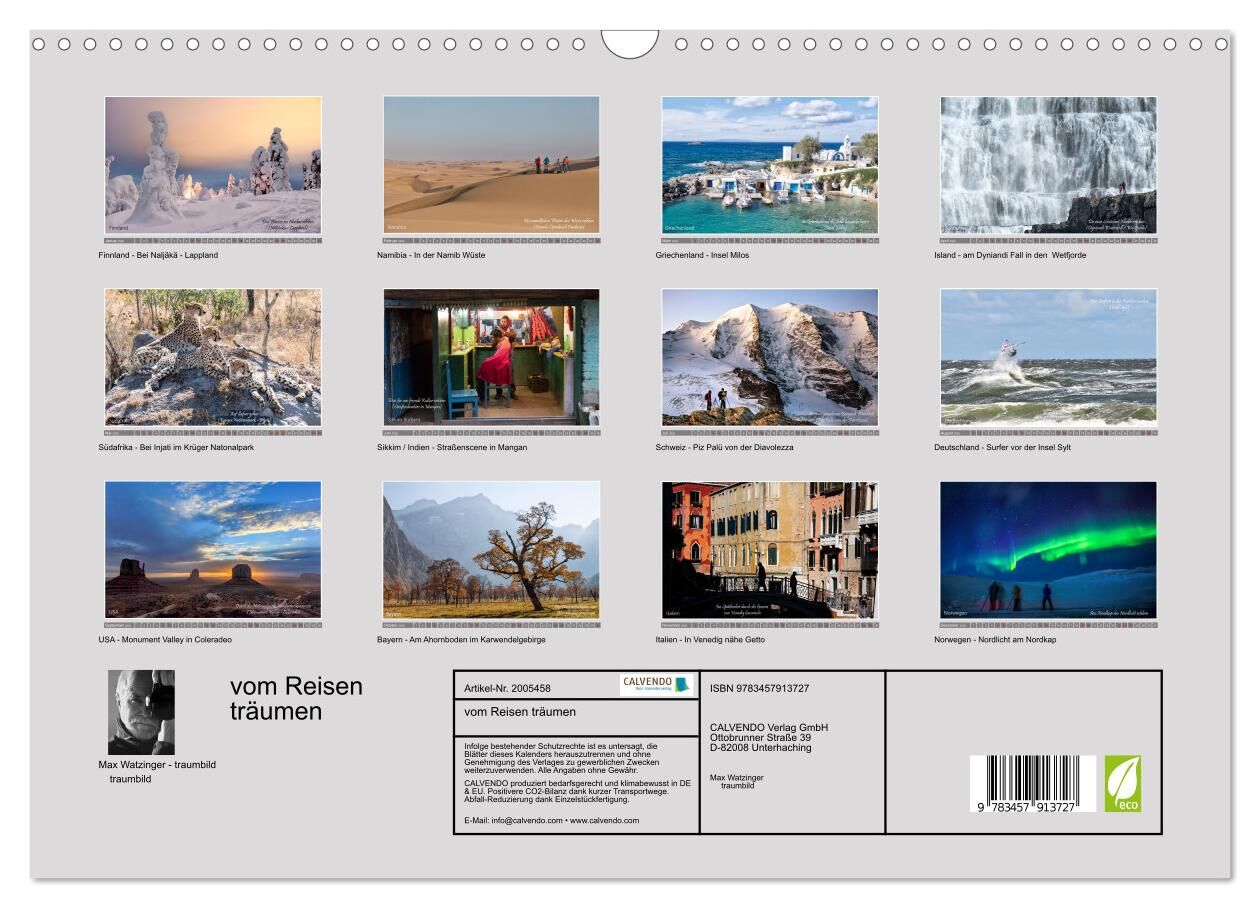Select the Dyniandi waterfall photo

[1048, 165]
